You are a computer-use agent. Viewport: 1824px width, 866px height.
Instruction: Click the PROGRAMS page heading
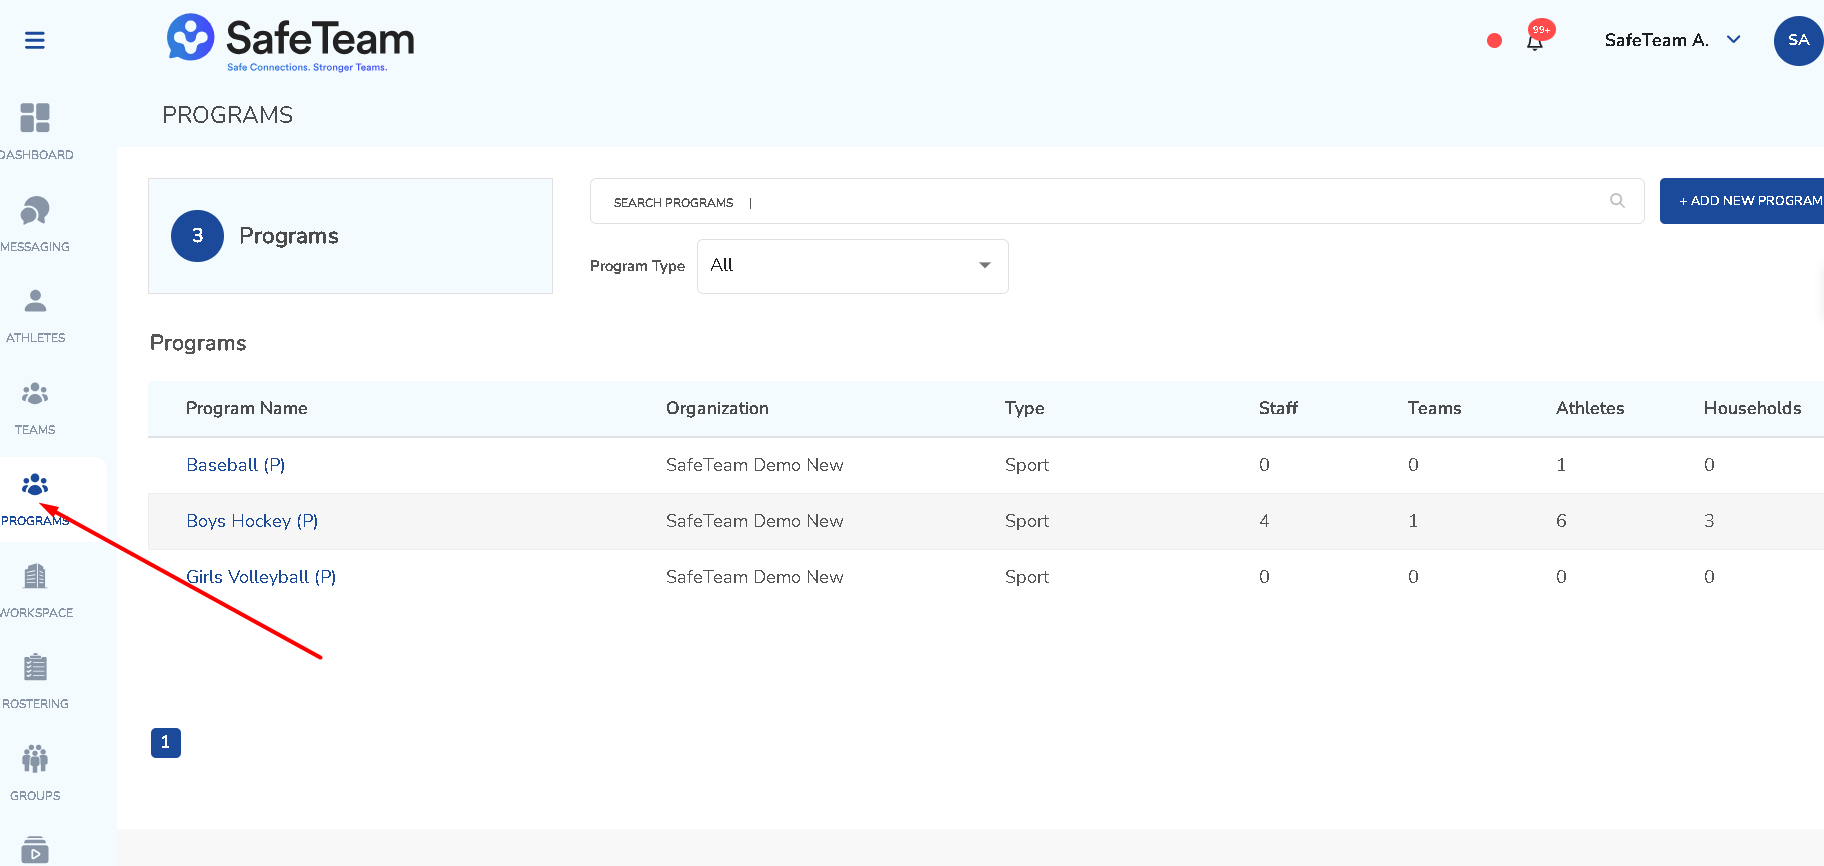click(x=228, y=115)
